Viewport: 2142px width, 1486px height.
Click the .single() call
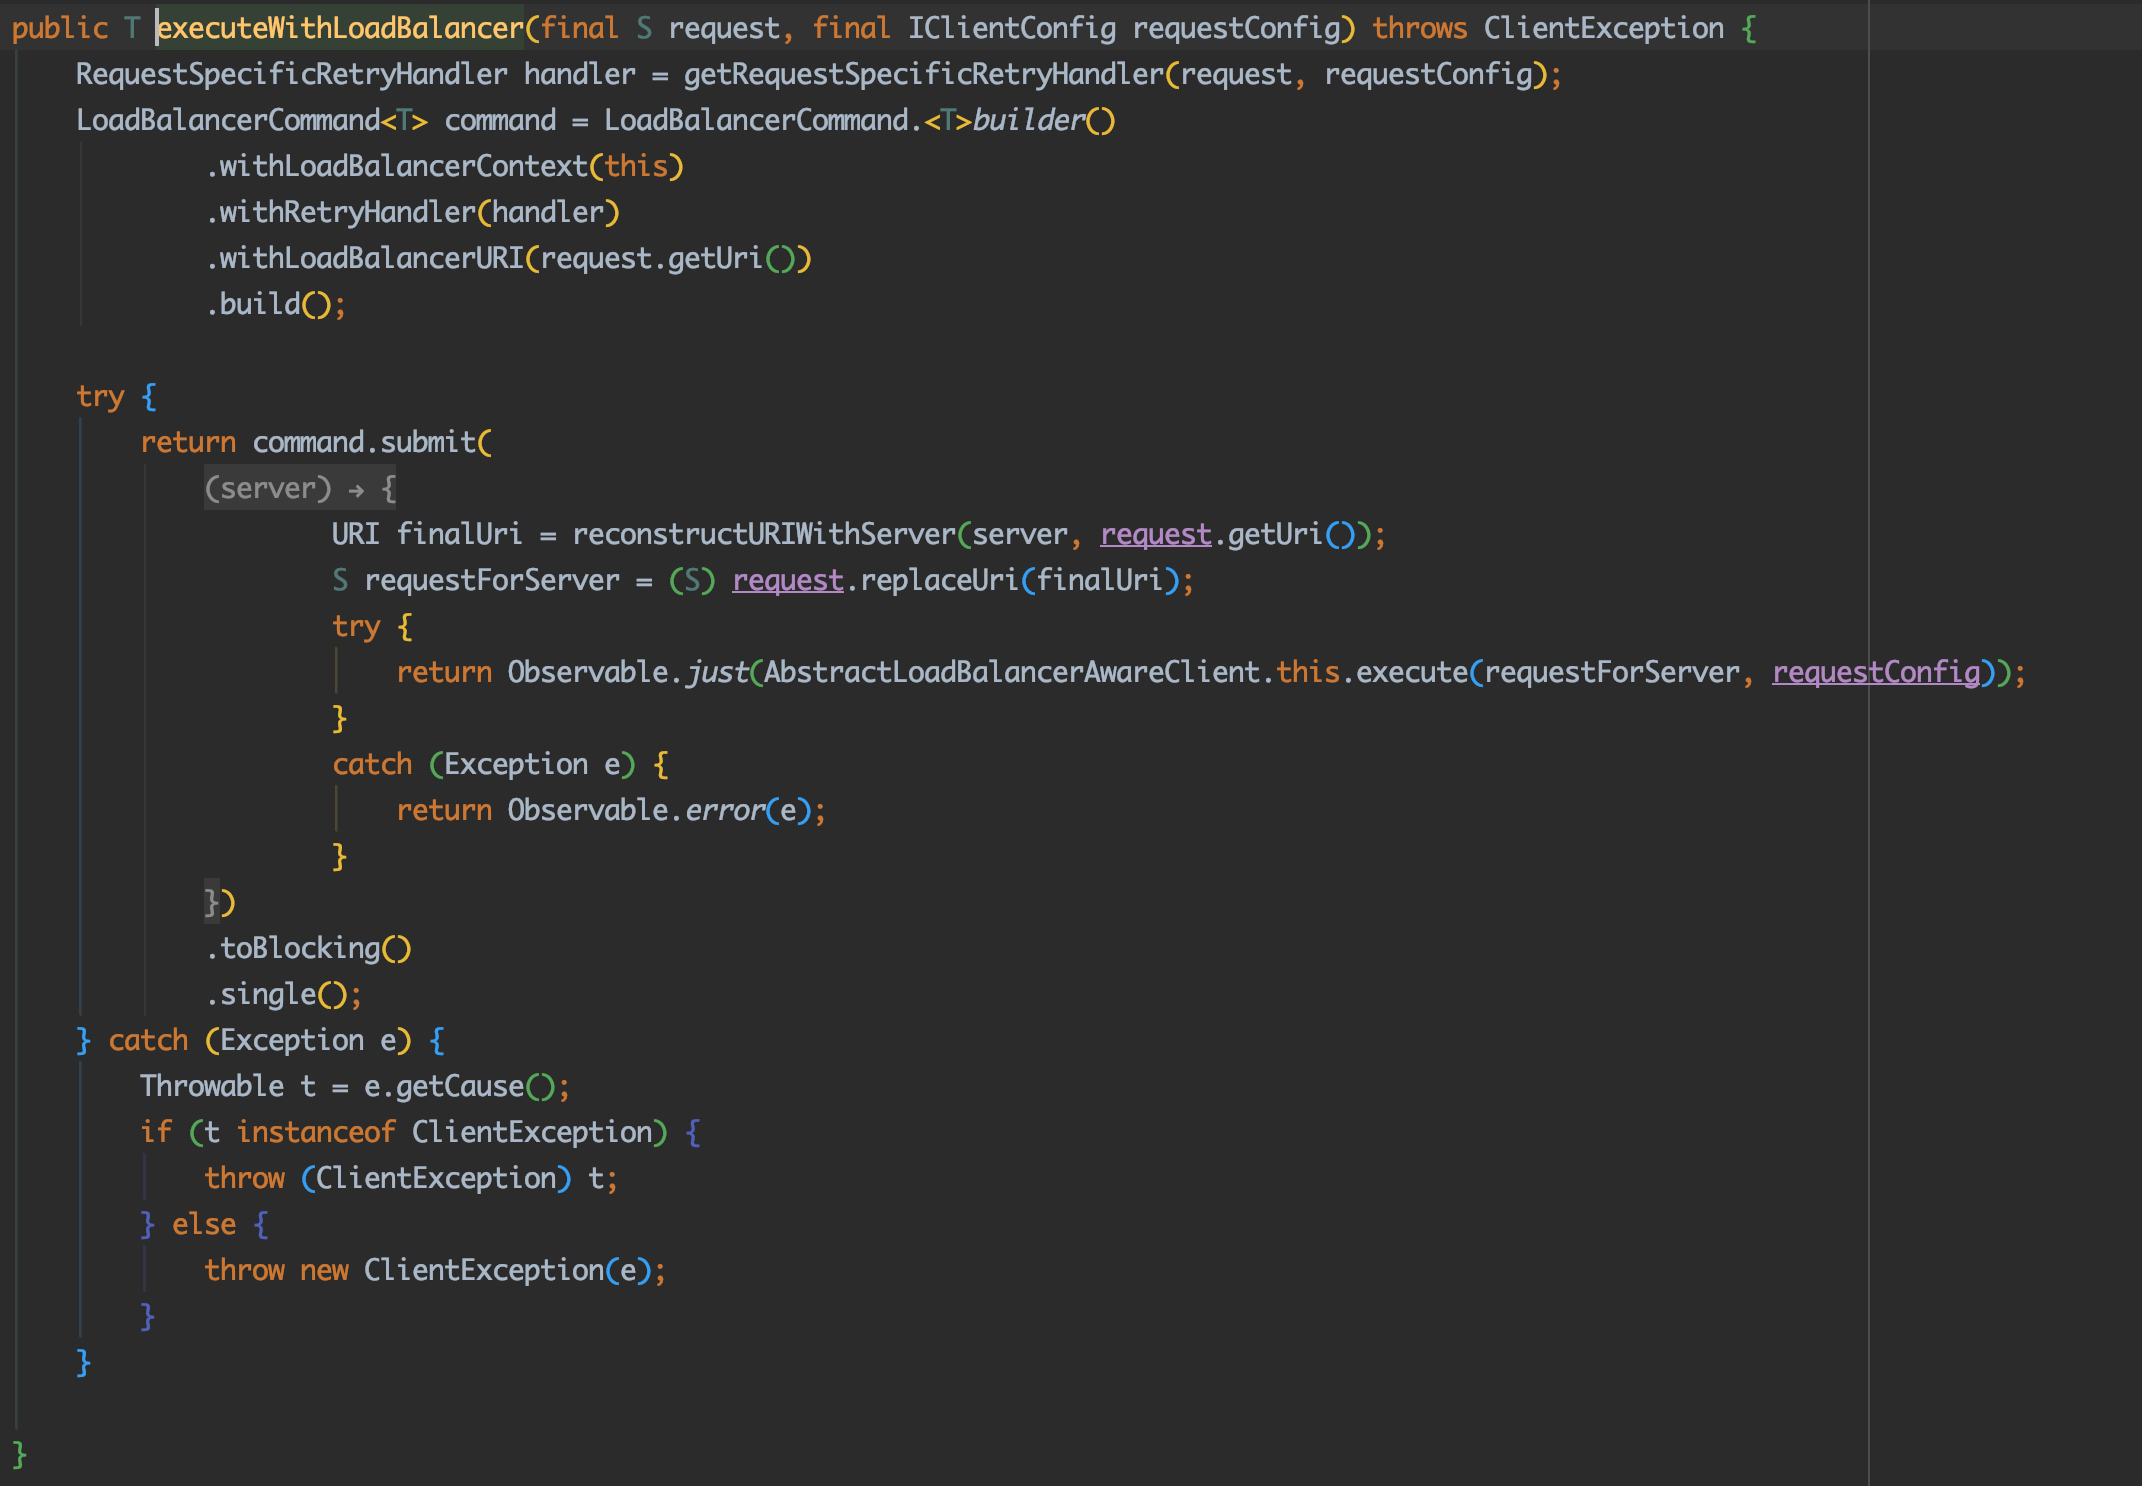coord(268,995)
